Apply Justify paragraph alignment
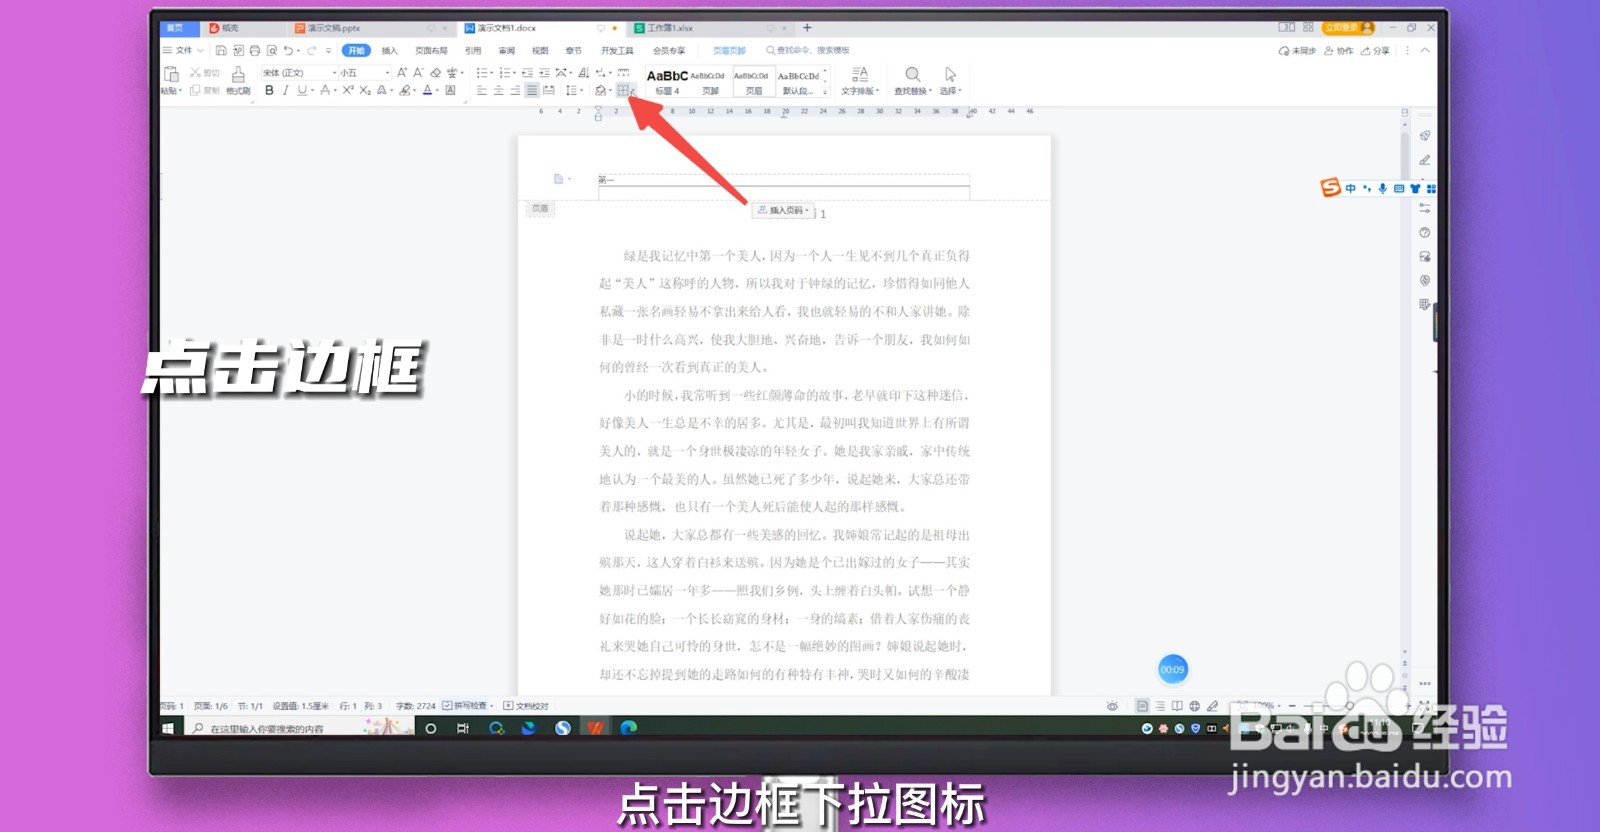Viewport: 1600px width, 832px height. pyautogui.click(x=532, y=90)
